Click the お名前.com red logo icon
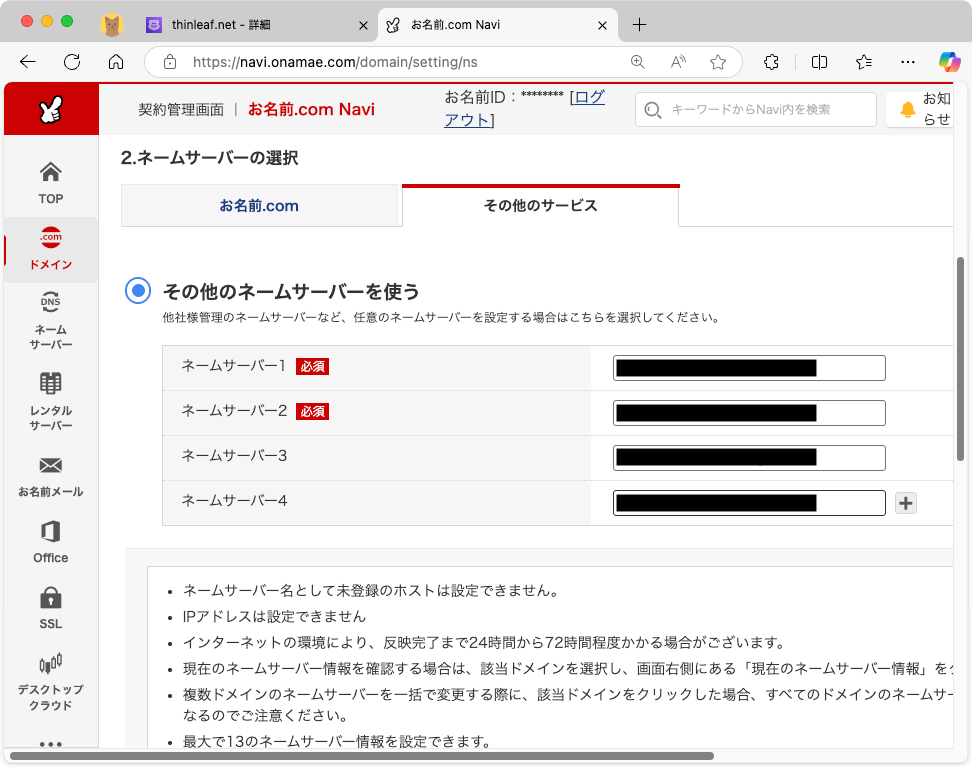The width and height of the screenshot is (972, 767). (x=51, y=109)
